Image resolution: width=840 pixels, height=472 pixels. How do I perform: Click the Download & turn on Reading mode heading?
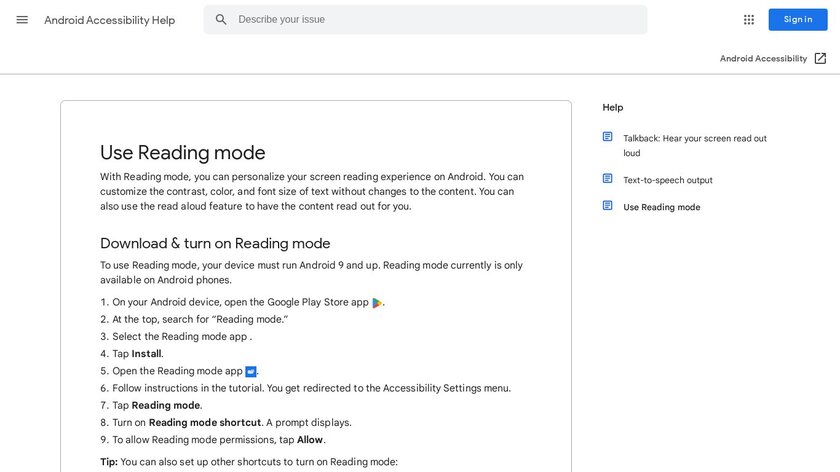[x=215, y=243]
